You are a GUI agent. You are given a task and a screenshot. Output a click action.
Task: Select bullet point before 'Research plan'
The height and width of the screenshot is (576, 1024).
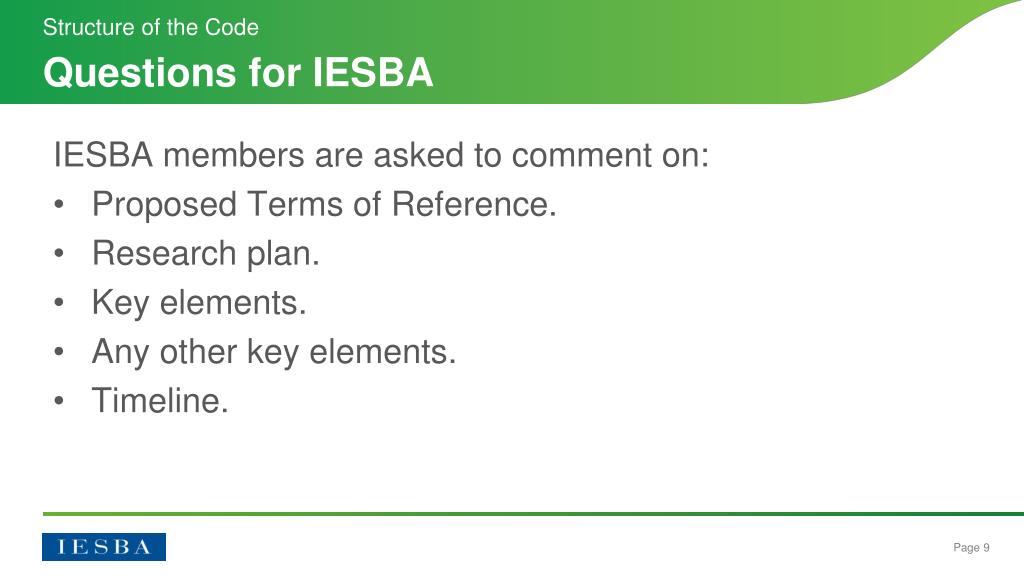[x=59, y=253]
